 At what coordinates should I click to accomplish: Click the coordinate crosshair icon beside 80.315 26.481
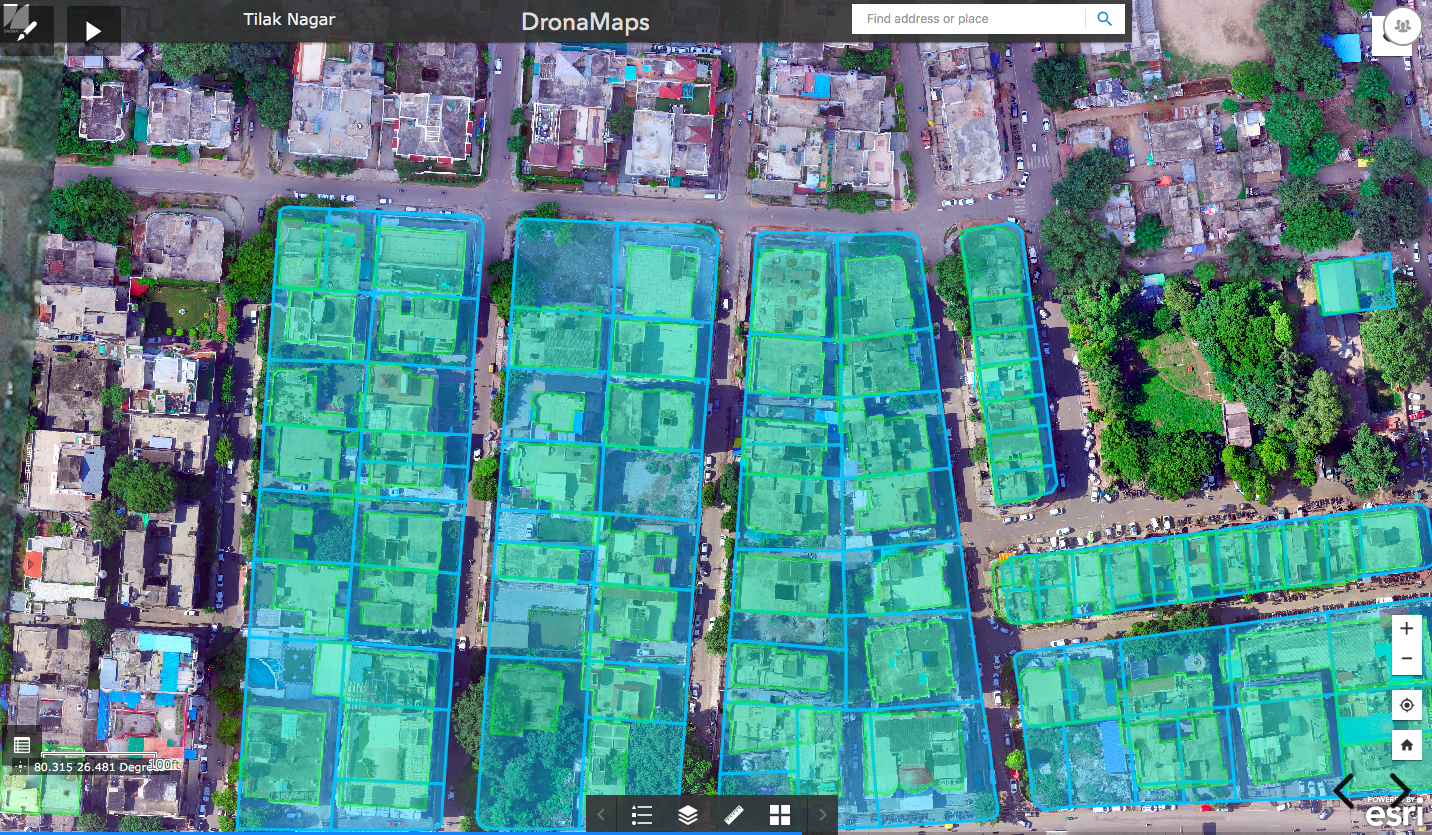(x=21, y=767)
